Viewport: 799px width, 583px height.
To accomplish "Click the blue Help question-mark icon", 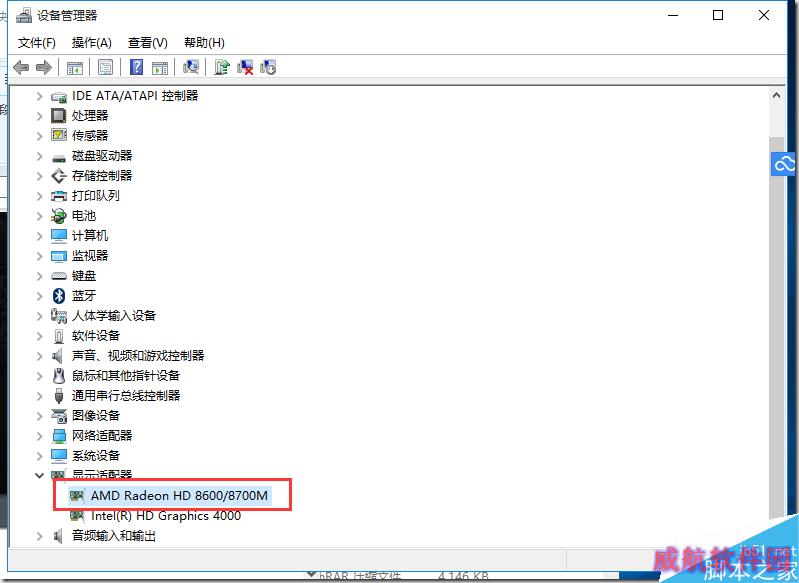I will pyautogui.click(x=137, y=67).
